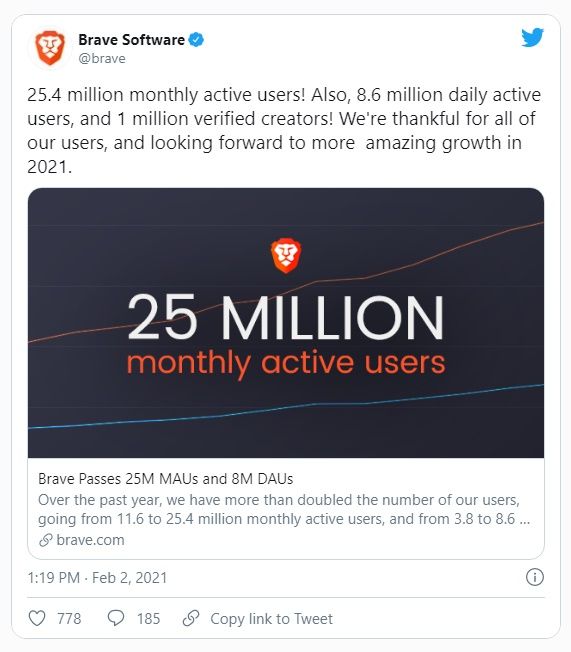Click the Brave lion logo in card image
Image resolution: width=571 pixels, height=652 pixels.
point(286,255)
